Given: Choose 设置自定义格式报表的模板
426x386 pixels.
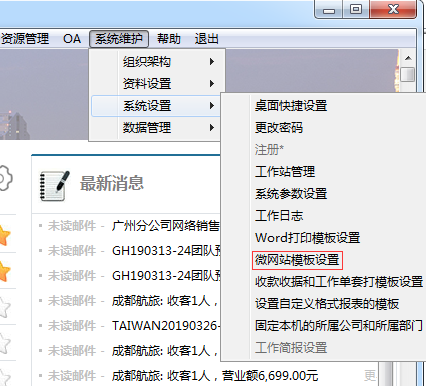Looking at the screenshot, I should 327,304.
